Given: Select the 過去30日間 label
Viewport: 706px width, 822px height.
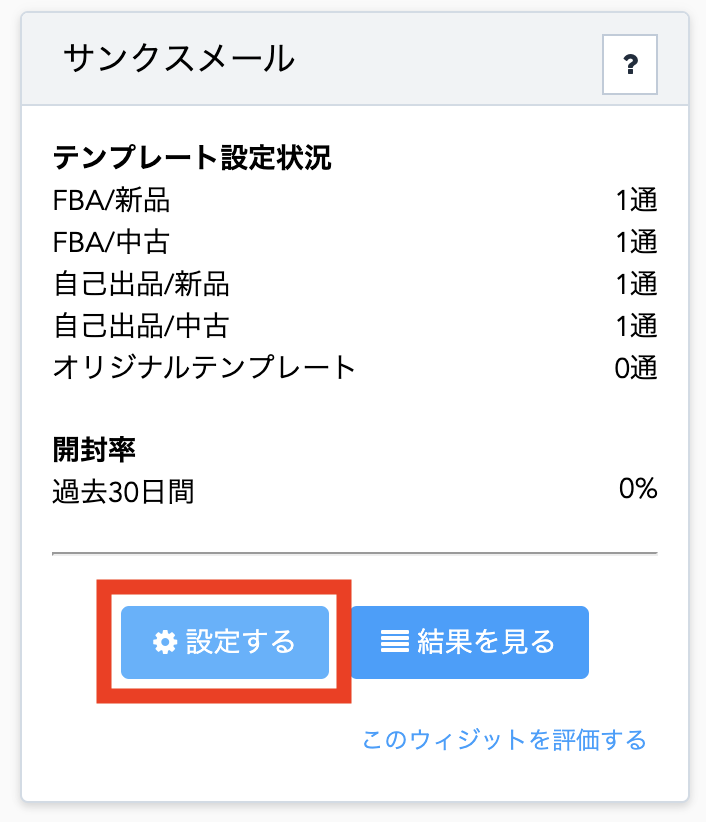Looking at the screenshot, I should pos(124,492).
